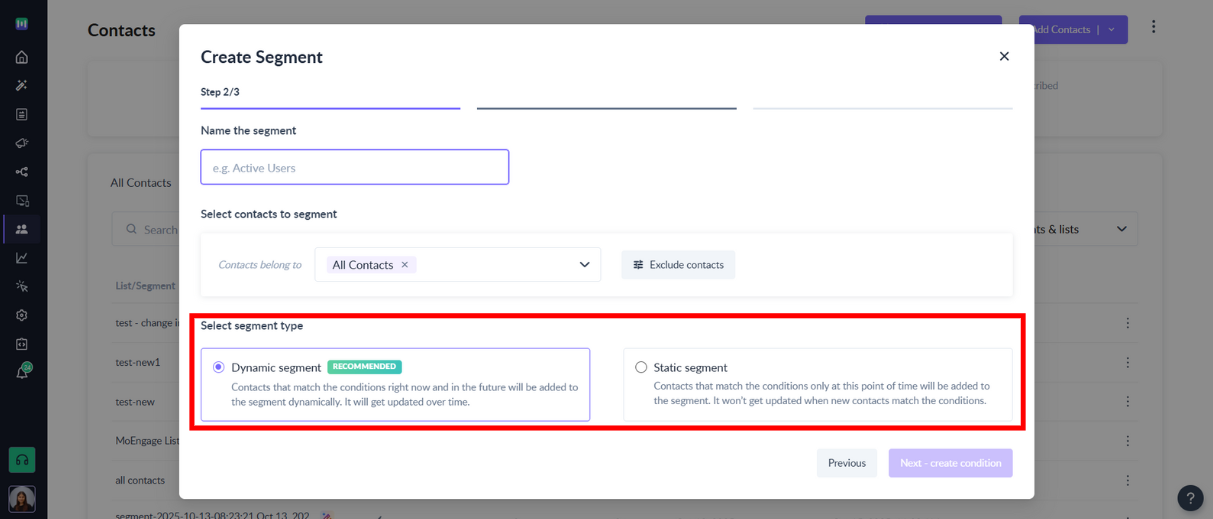Click Next - create condition button
This screenshot has height=519, width=1213.
click(950, 463)
